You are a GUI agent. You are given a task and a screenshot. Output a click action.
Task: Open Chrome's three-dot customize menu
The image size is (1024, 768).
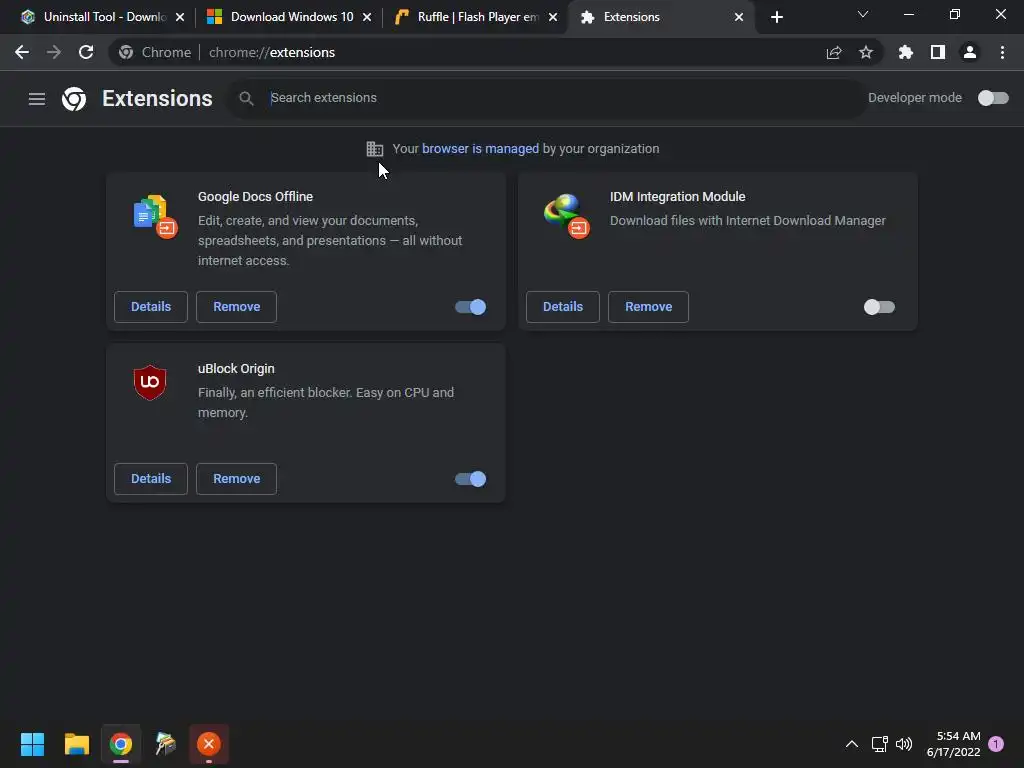[x=1002, y=52]
